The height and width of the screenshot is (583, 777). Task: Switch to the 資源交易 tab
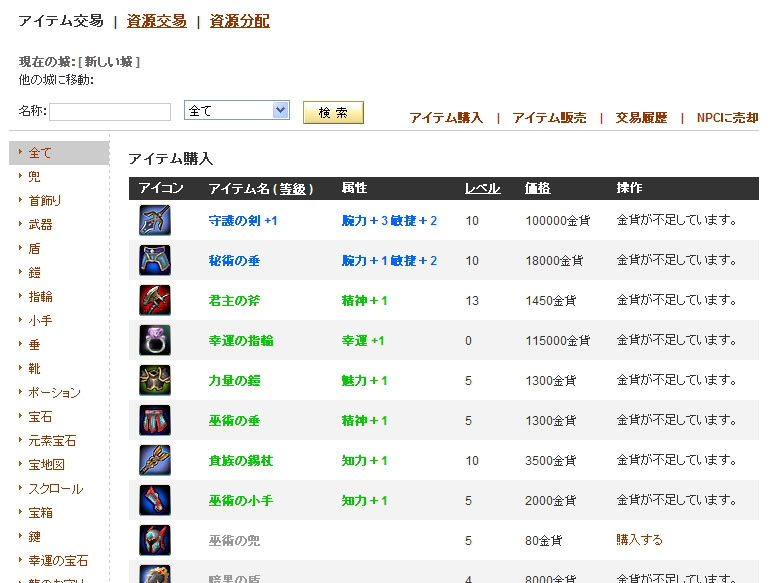(x=156, y=21)
